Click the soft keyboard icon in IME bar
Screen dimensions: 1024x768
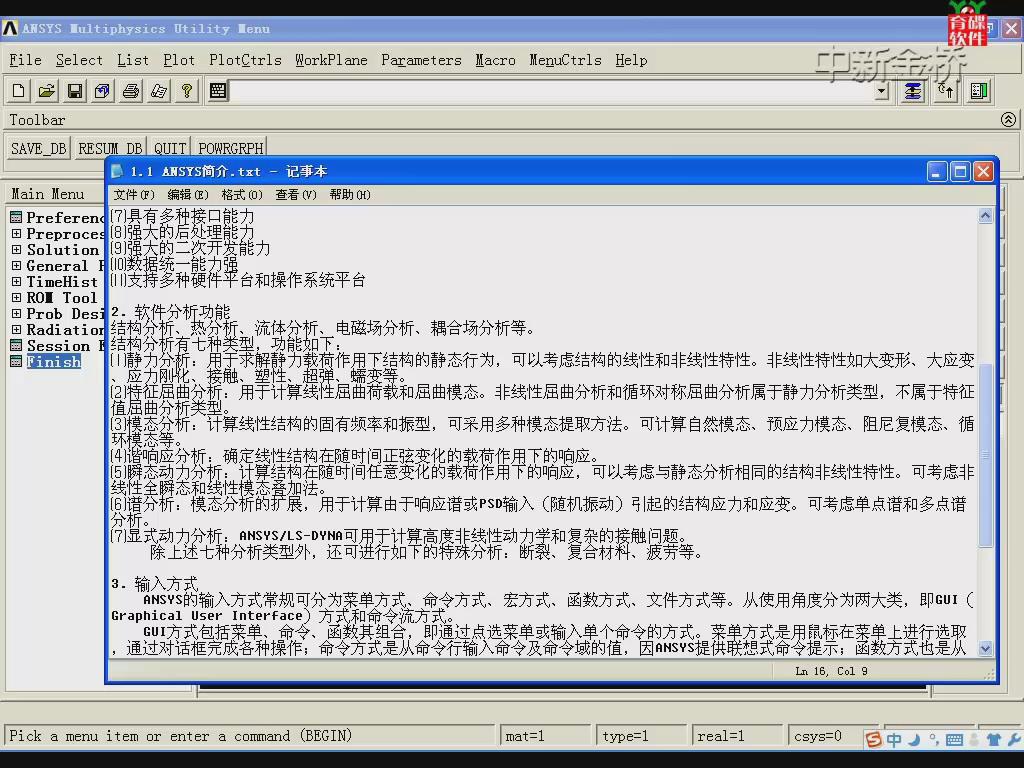954,739
